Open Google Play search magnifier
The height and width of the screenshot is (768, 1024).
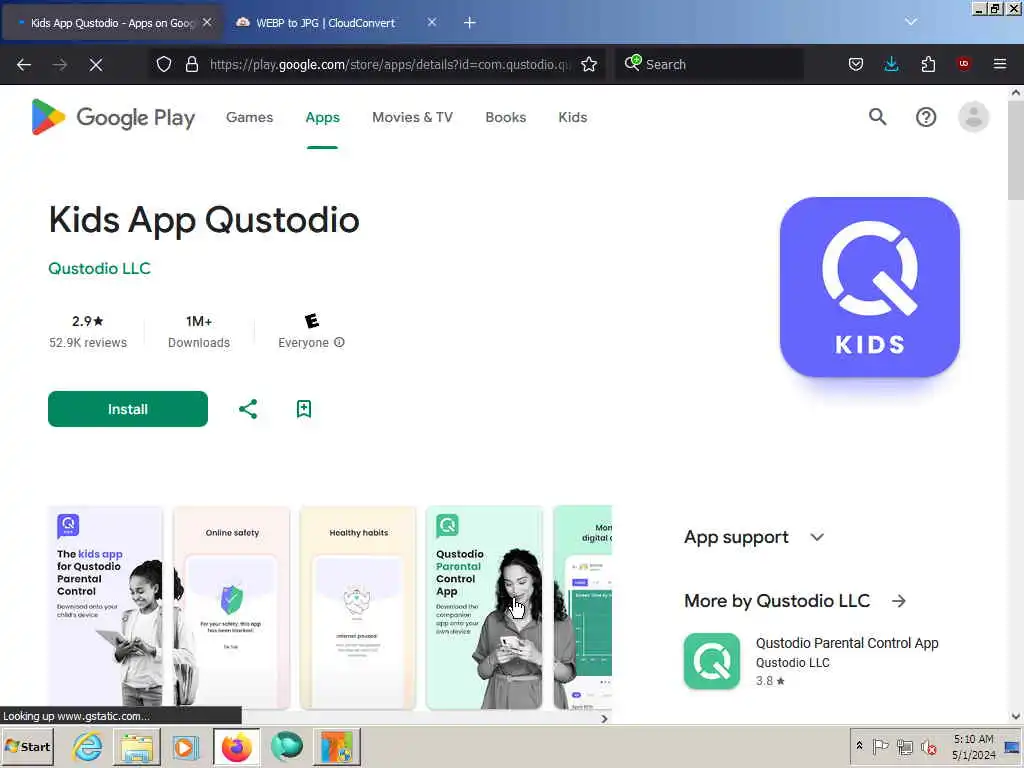[x=878, y=117]
